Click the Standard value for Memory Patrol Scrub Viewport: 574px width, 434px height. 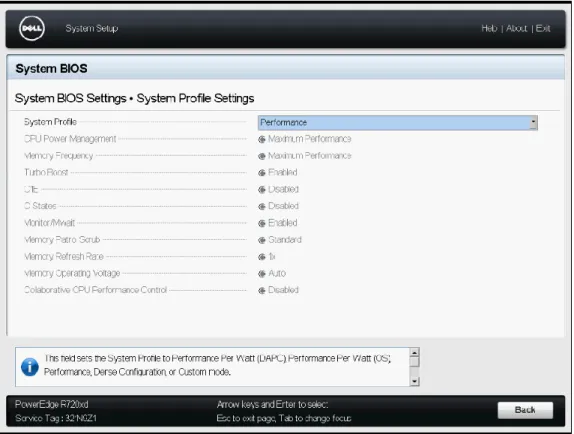point(285,240)
